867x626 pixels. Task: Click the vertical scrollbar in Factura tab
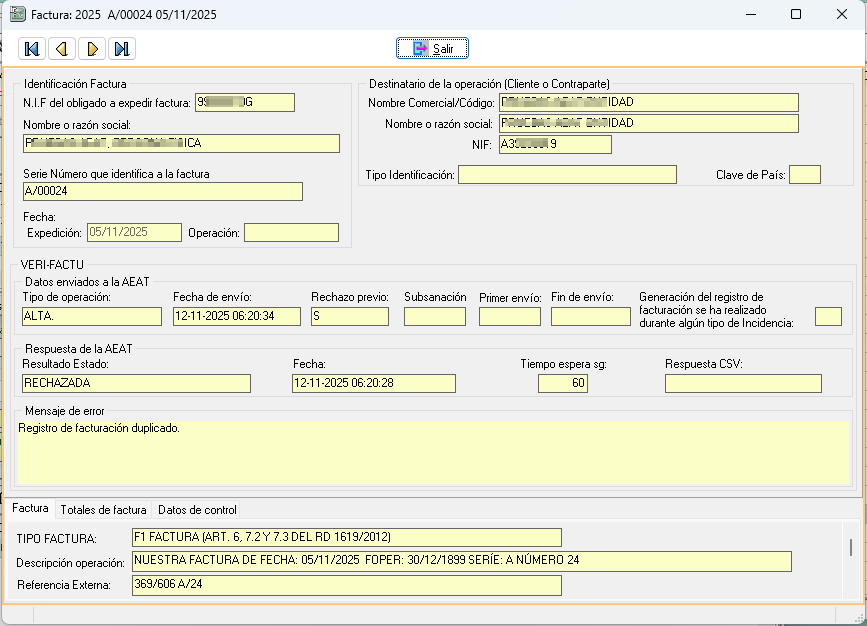point(851,547)
